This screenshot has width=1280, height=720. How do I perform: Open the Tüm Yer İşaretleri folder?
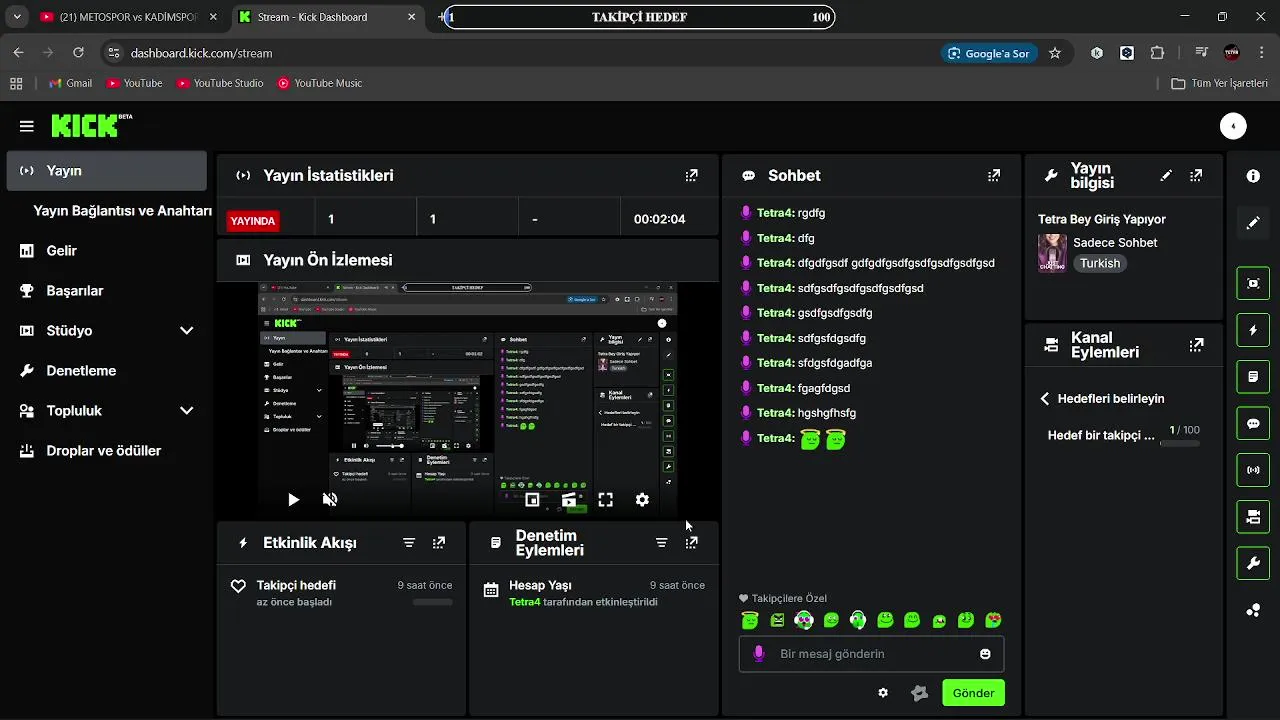1219,83
